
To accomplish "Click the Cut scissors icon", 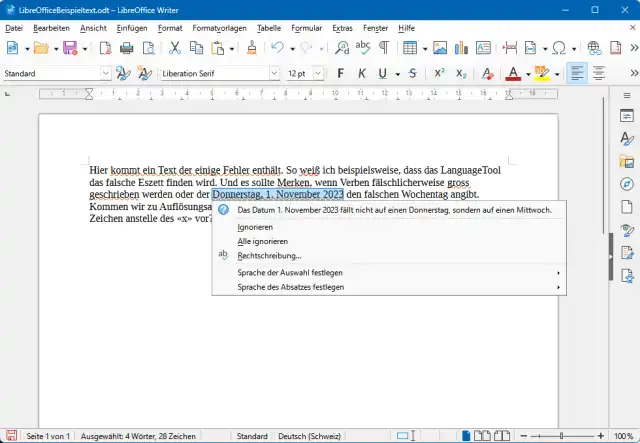I will pos(175,48).
